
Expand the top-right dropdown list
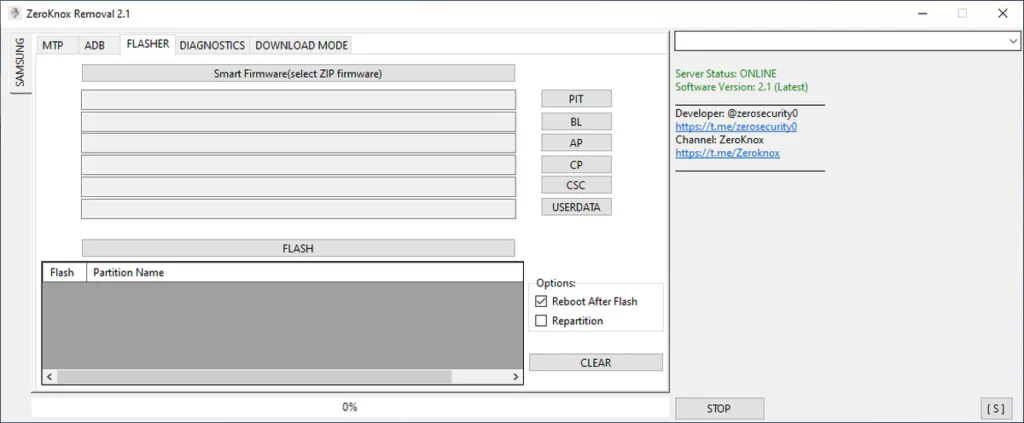1012,41
